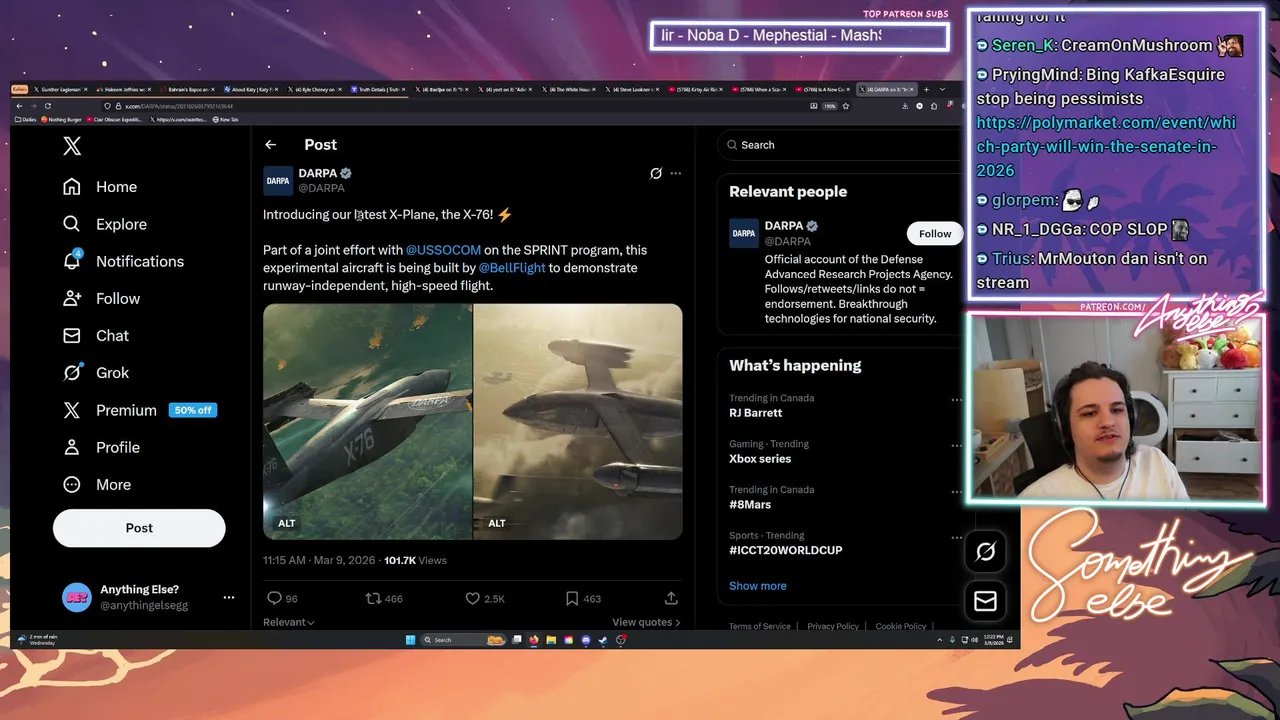Open Notifications in the sidebar
Image resolution: width=1280 pixels, height=720 pixels.
123,261
